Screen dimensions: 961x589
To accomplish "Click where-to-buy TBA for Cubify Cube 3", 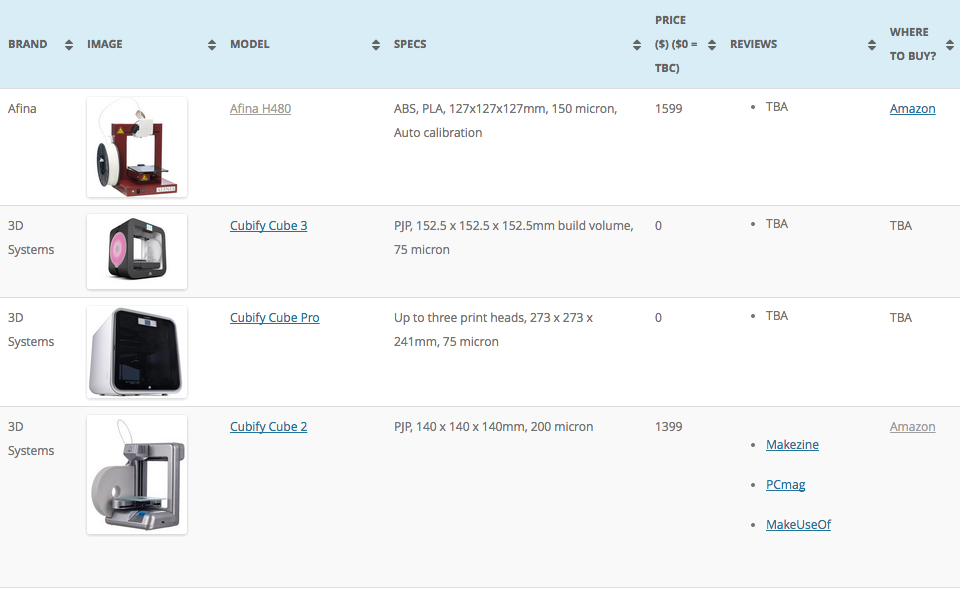I will click(x=901, y=226).
